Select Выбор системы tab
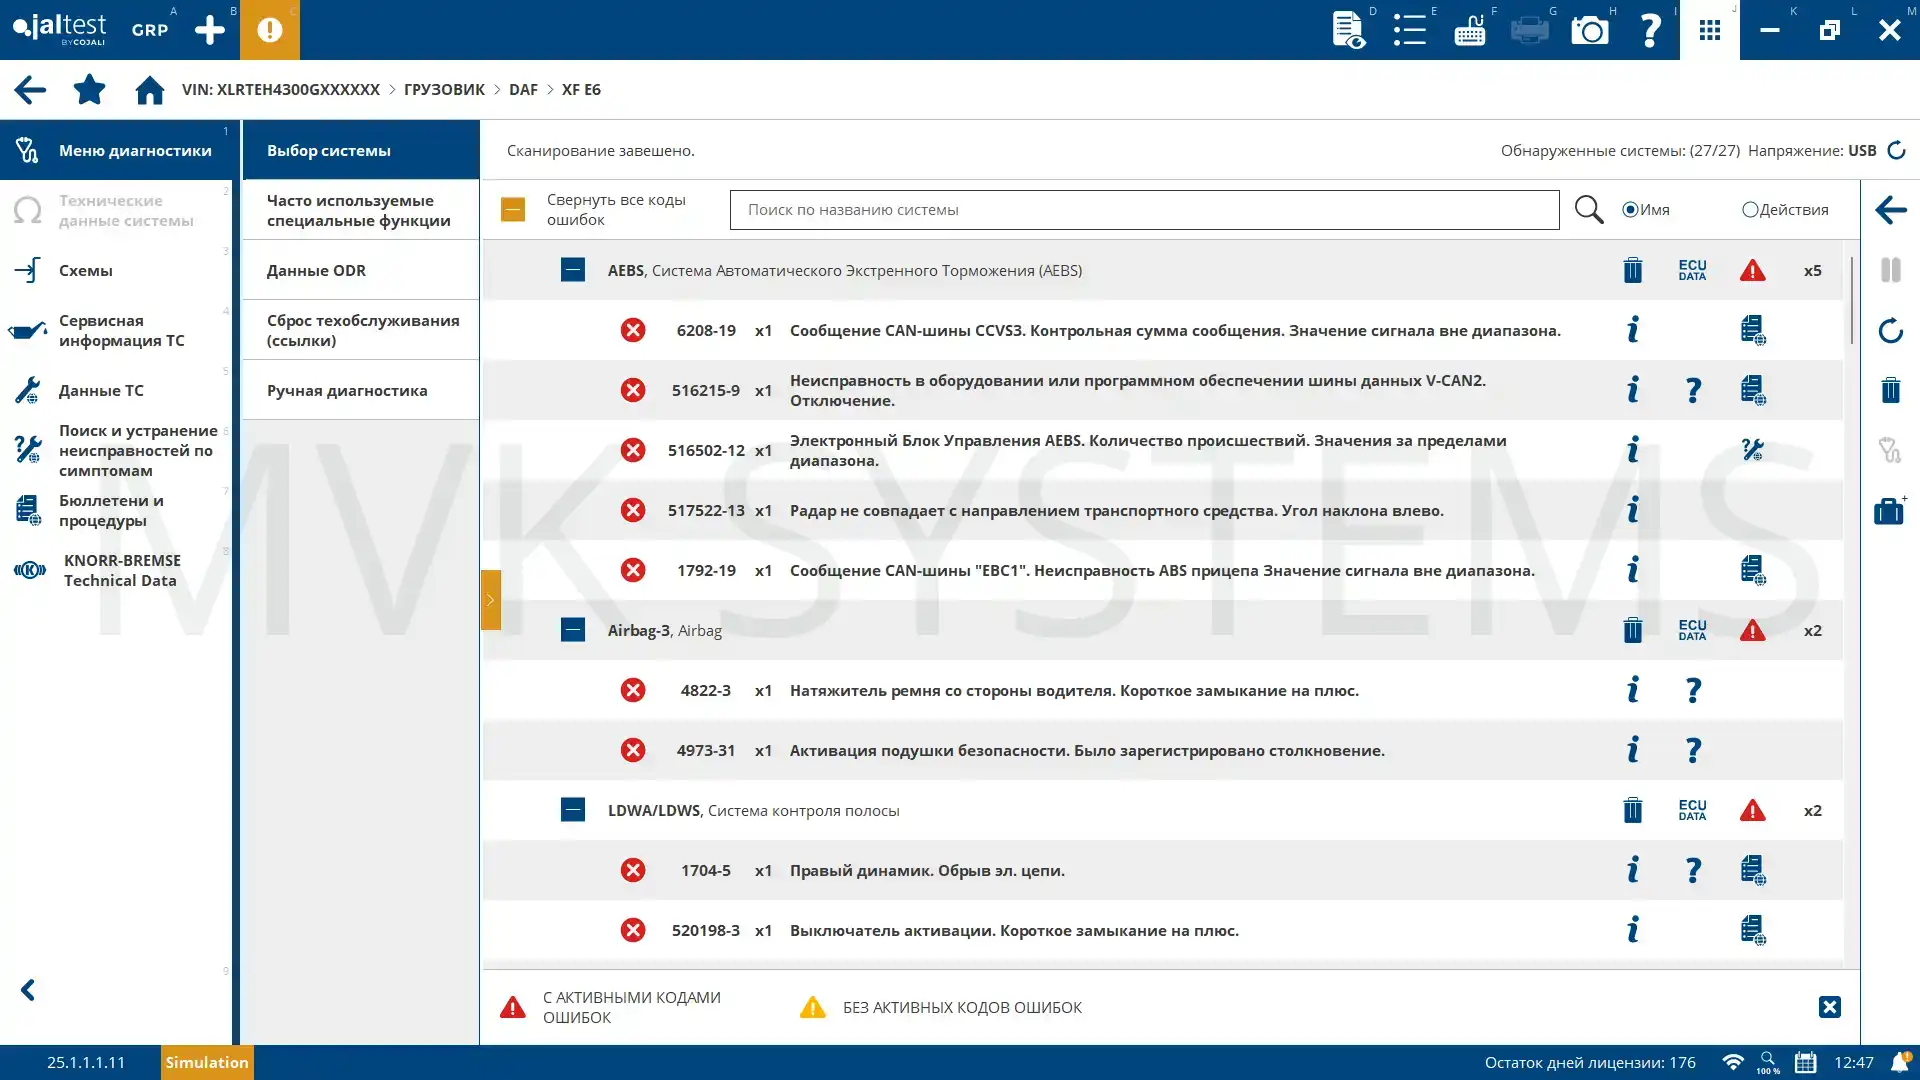 [x=360, y=150]
